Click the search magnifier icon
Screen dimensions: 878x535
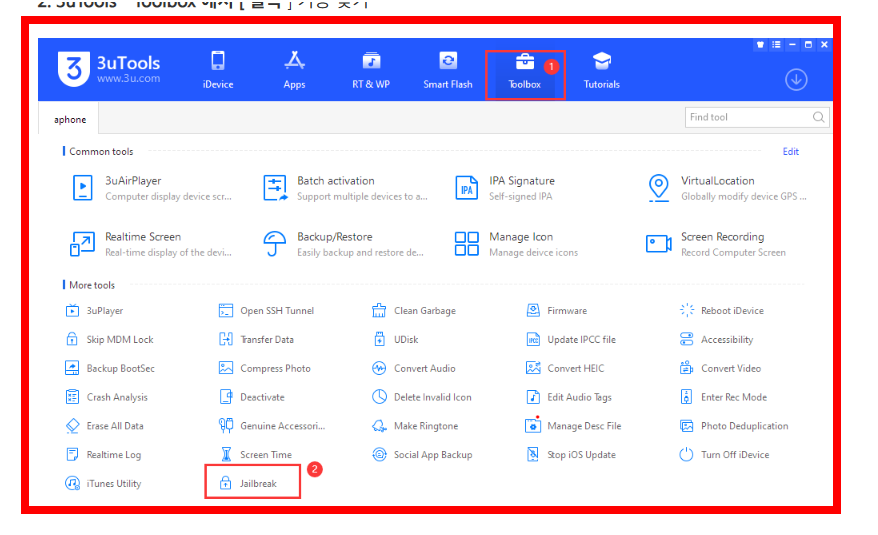coord(818,117)
